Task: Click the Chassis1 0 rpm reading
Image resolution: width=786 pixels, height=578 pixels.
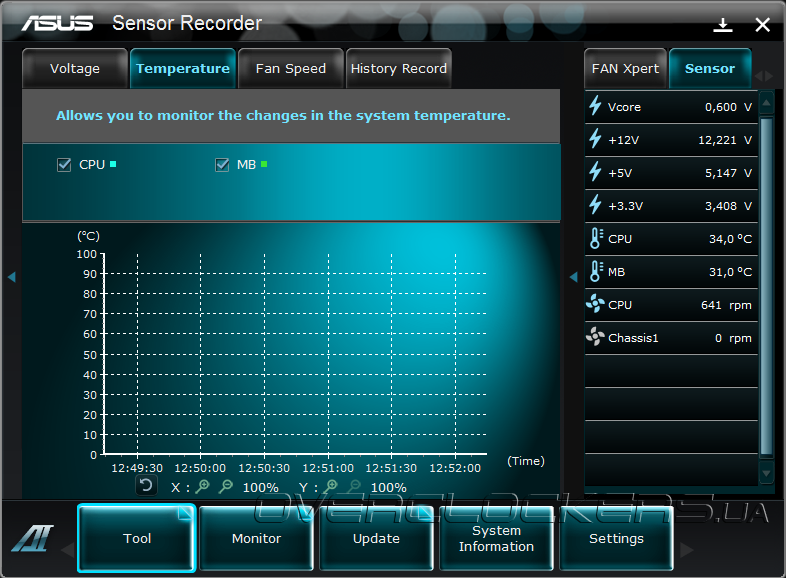Action: tap(733, 338)
